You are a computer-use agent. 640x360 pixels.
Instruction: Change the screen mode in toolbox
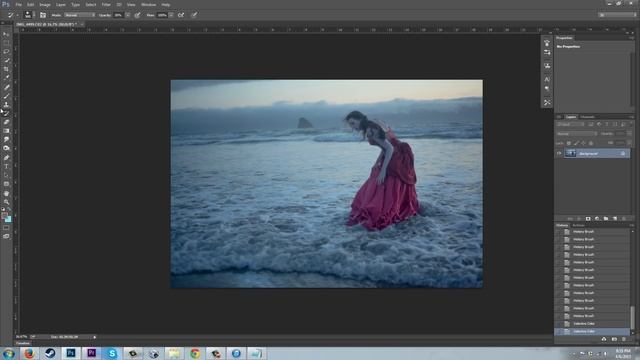pos(6,236)
